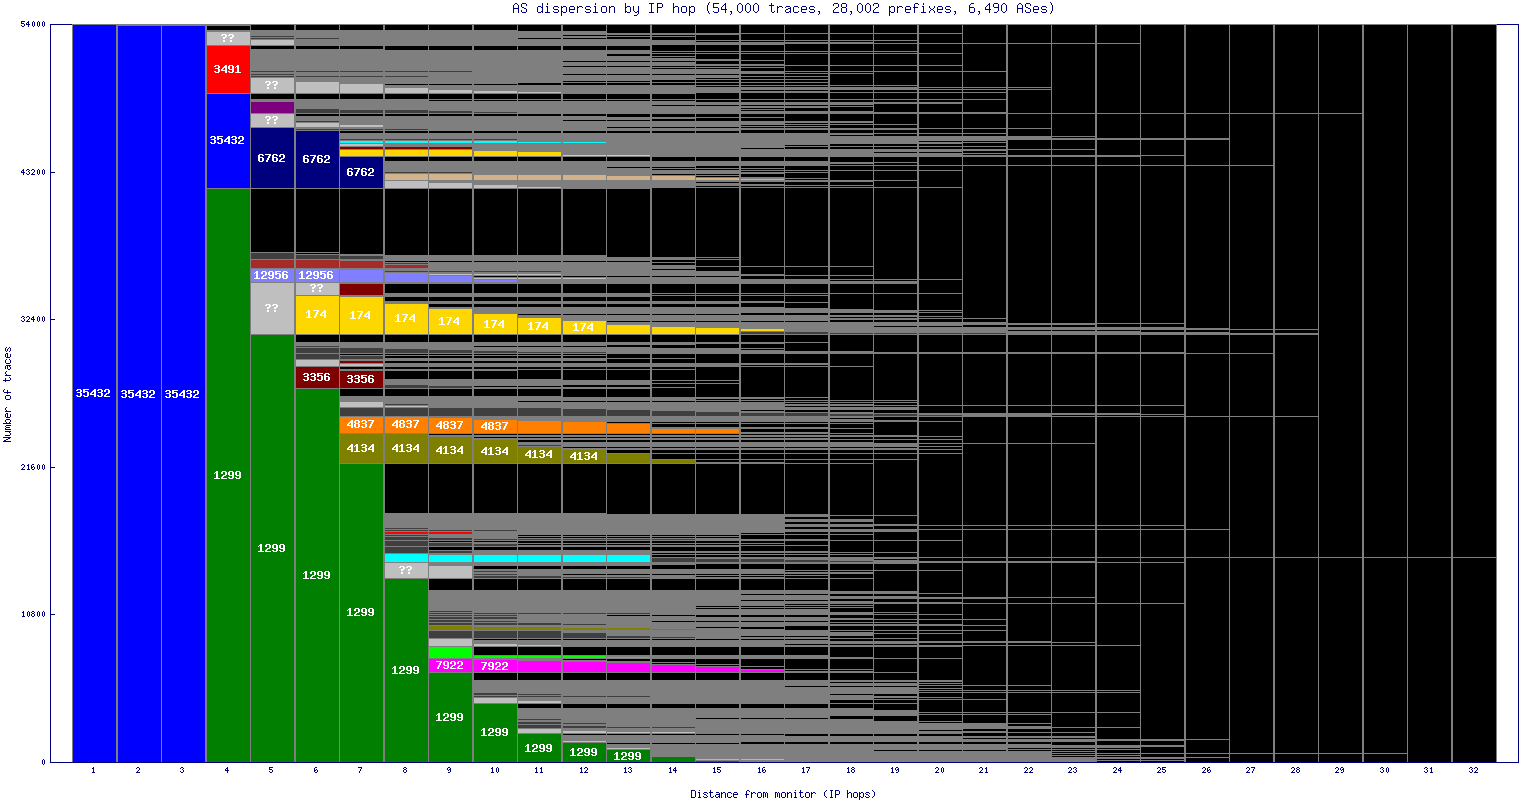Click the olive 4134 segment at hop 8
The image size is (1519, 800).
(x=406, y=448)
